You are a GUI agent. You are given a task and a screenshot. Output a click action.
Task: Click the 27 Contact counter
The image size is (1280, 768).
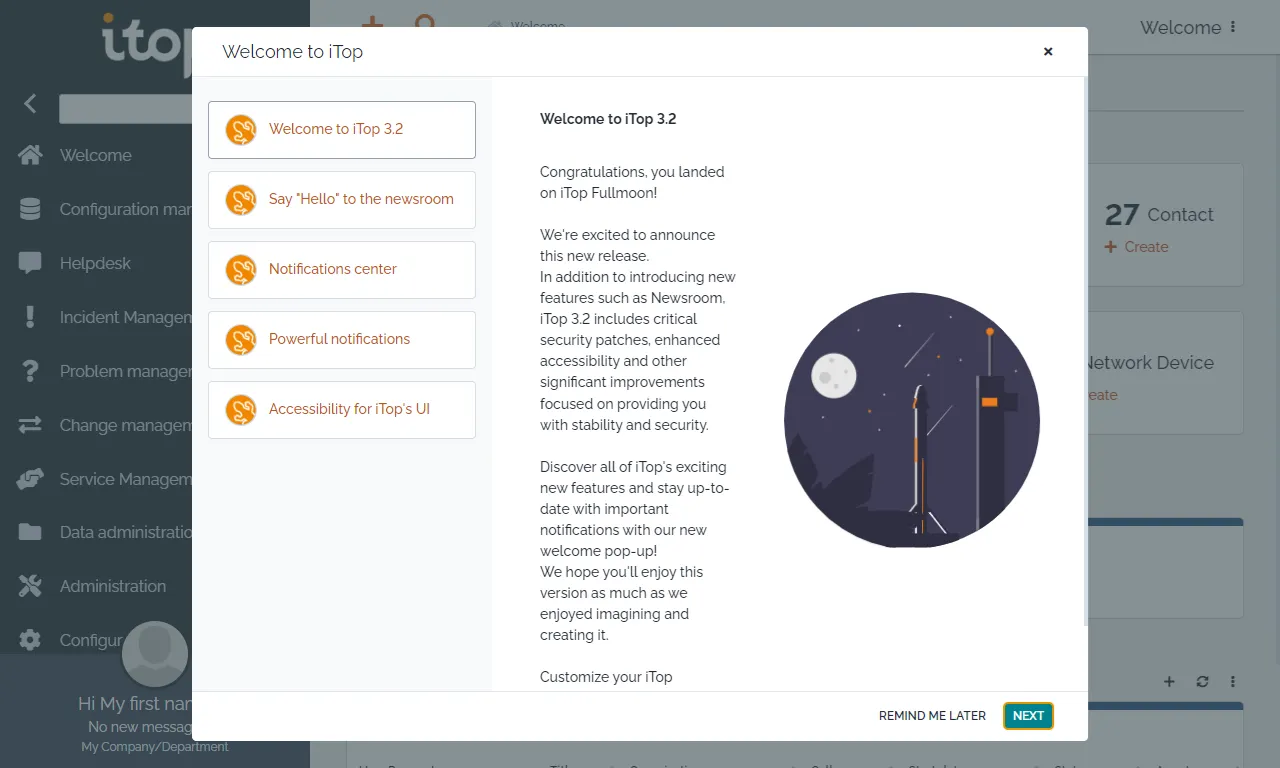coord(1159,214)
